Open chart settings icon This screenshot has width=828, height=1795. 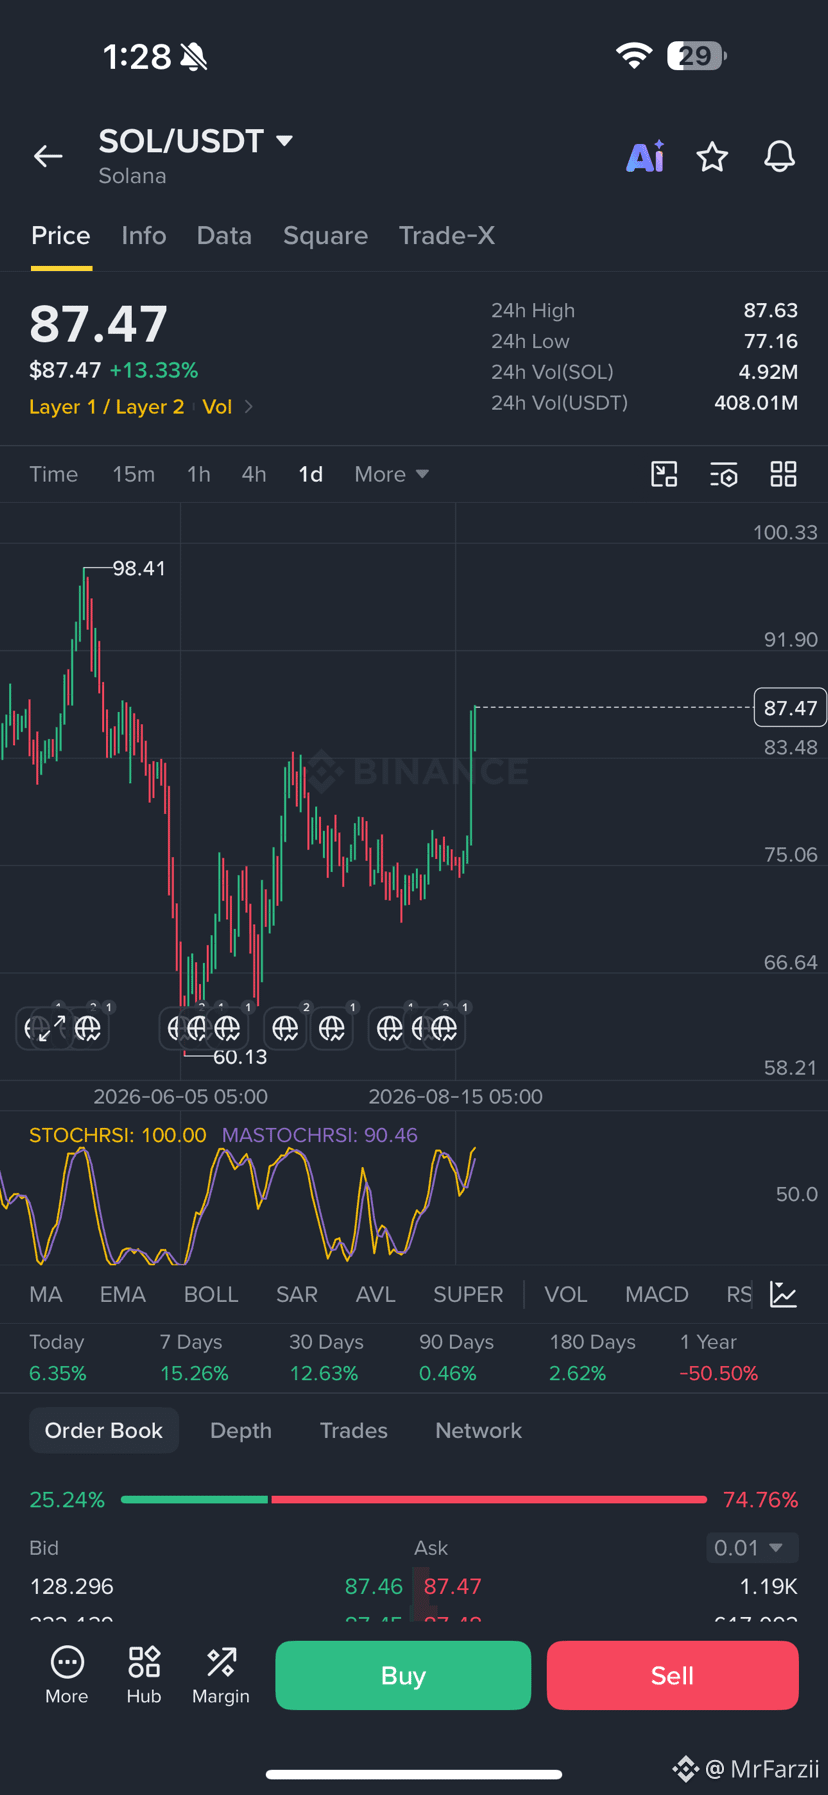pos(724,474)
